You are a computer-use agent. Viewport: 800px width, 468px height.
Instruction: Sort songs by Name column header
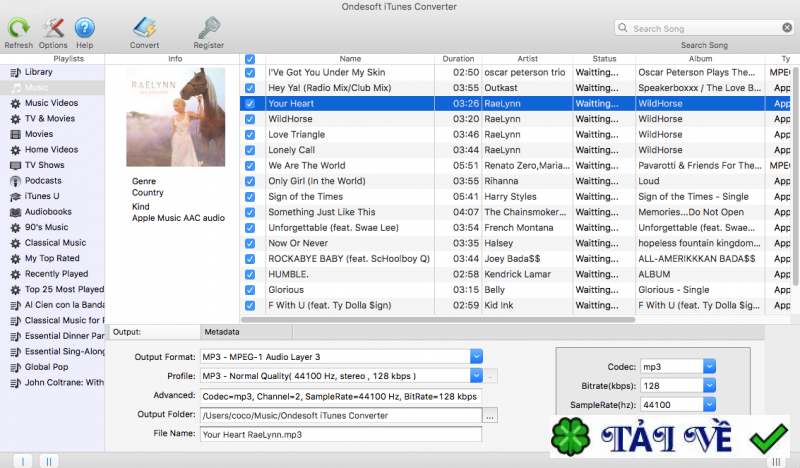click(350, 59)
